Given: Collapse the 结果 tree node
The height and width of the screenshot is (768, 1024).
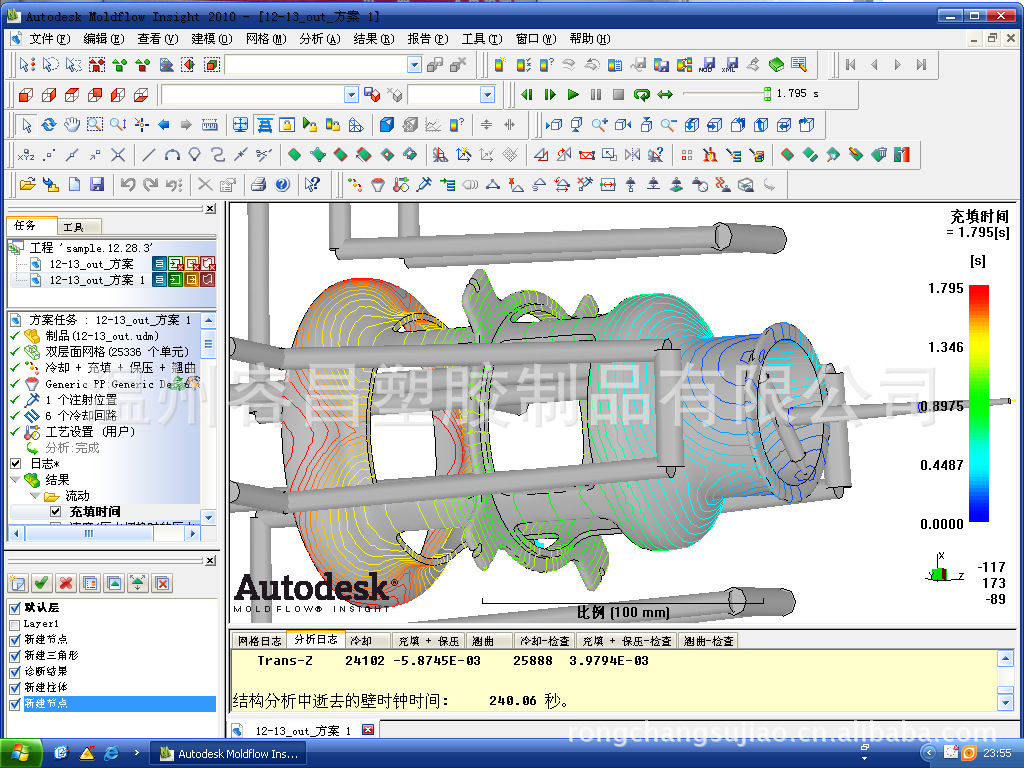Looking at the screenshot, I should [16, 480].
